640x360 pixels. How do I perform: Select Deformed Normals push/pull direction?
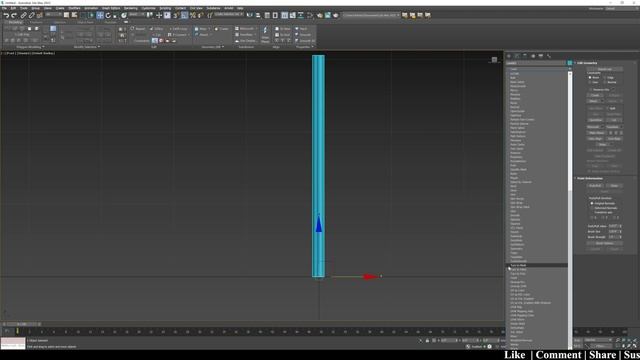[592, 208]
